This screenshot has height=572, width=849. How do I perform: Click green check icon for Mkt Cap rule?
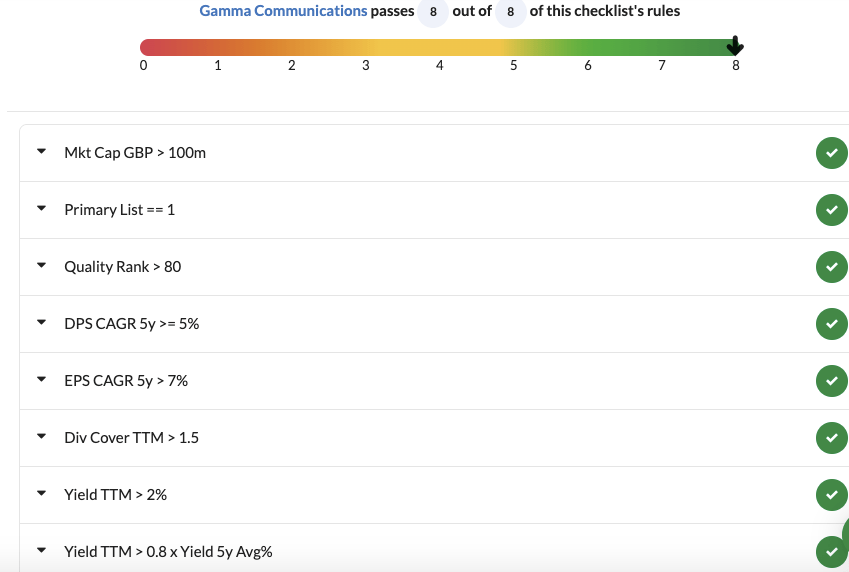pyautogui.click(x=831, y=153)
